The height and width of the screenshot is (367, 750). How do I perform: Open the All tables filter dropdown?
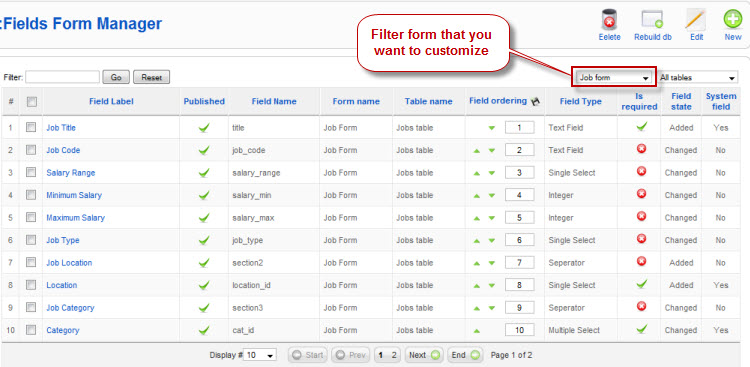click(x=698, y=78)
